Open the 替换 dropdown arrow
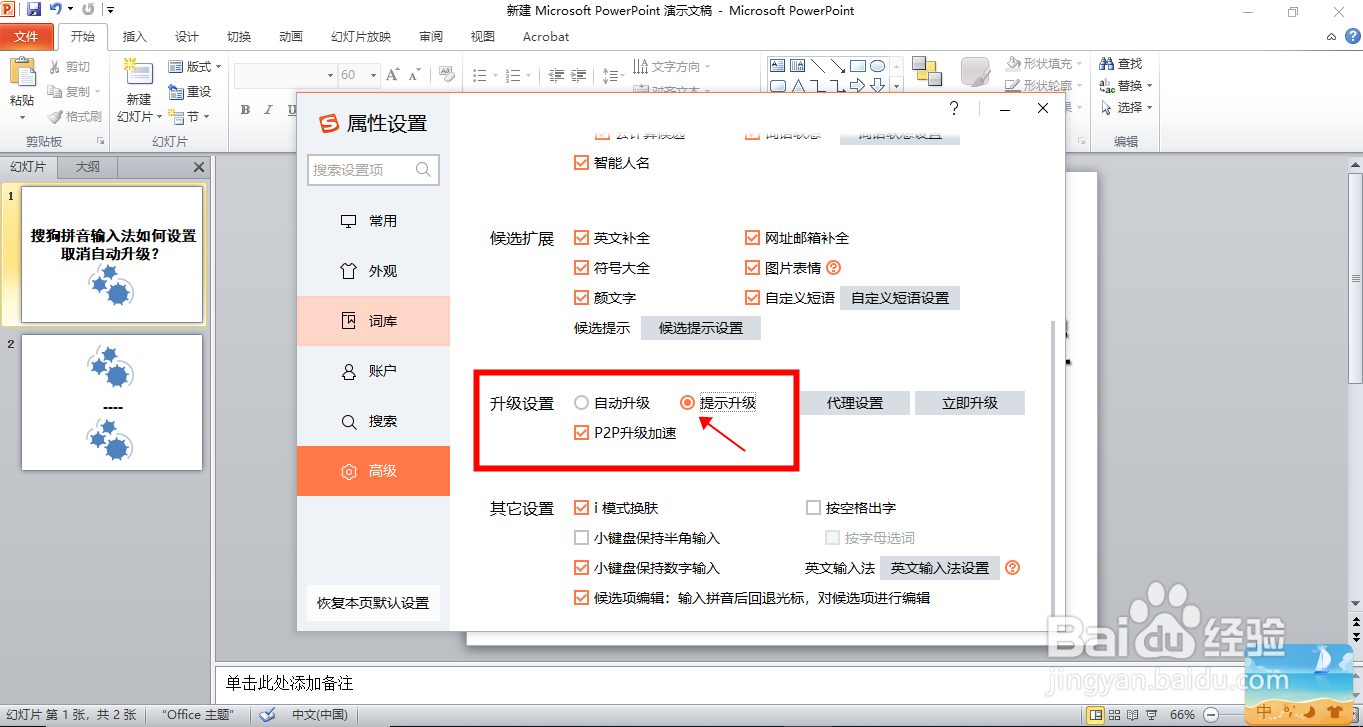Viewport: 1363px width, 727px height. [x=1149, y=86]
